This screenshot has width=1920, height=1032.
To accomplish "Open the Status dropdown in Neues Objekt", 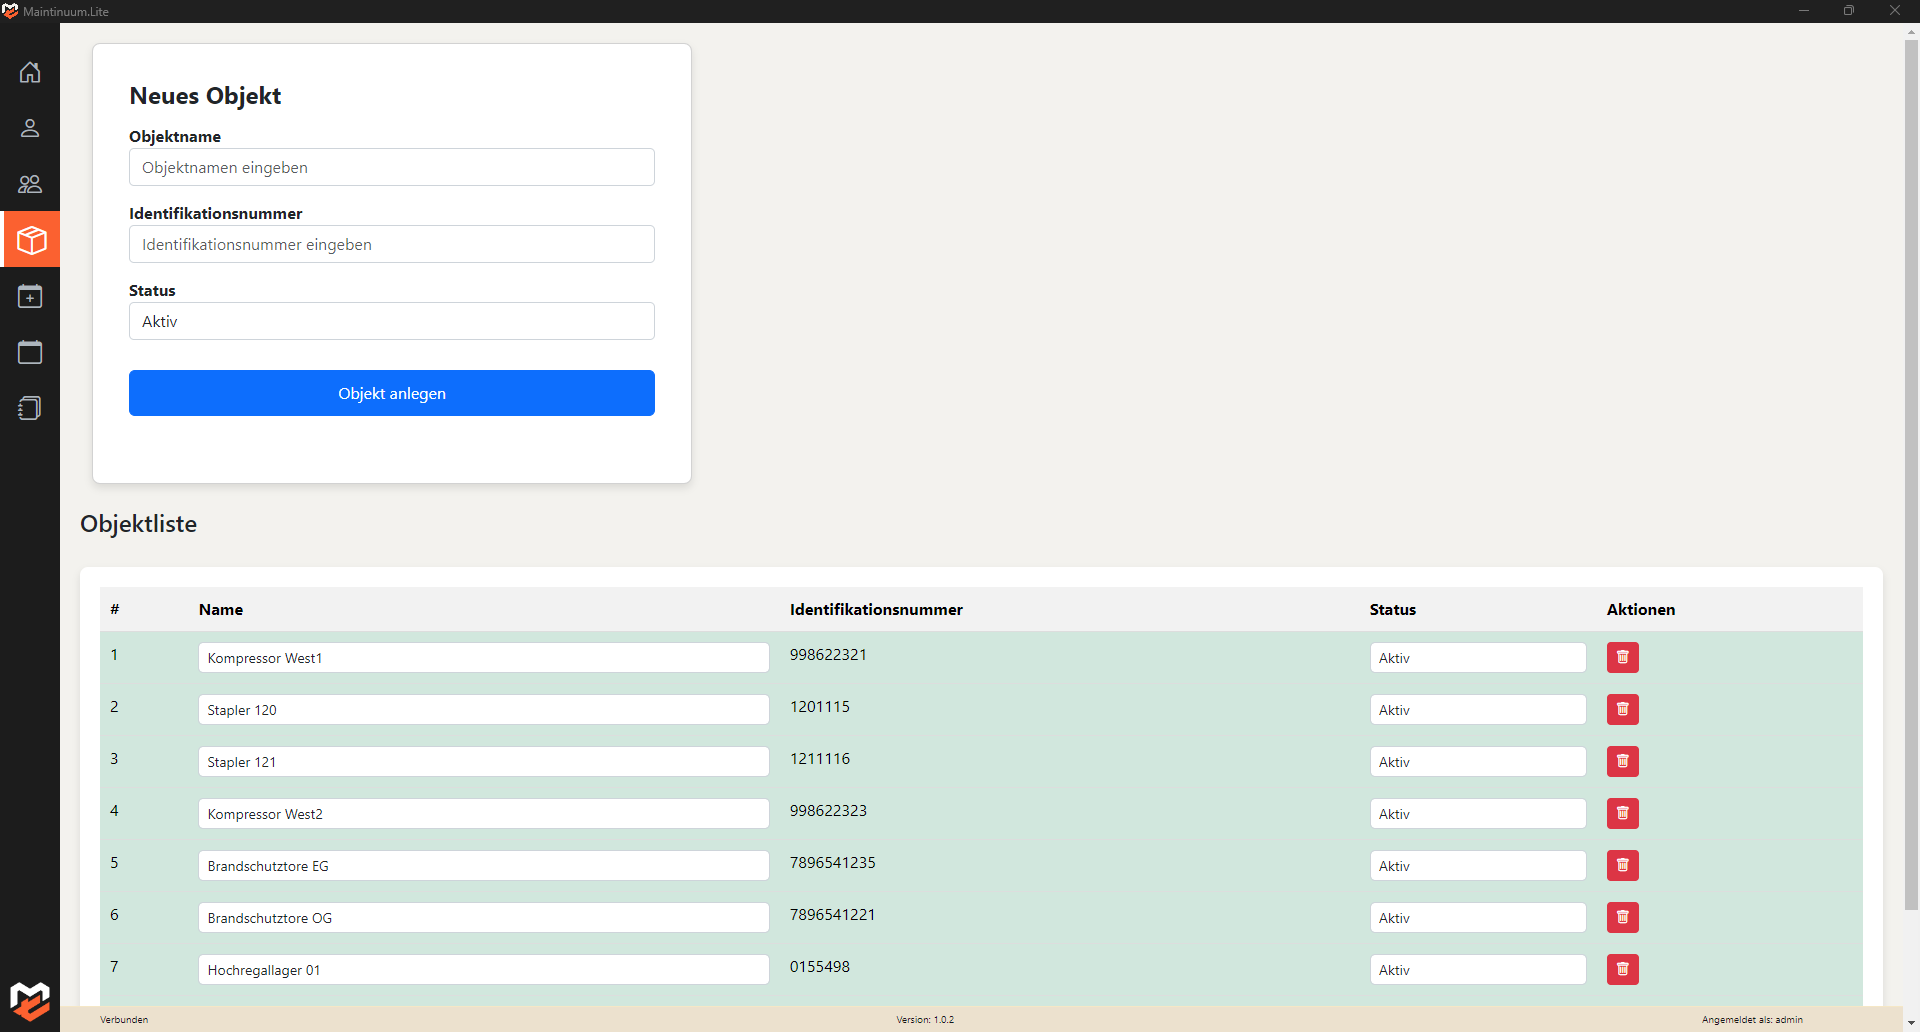I will [x=391, y=321].
